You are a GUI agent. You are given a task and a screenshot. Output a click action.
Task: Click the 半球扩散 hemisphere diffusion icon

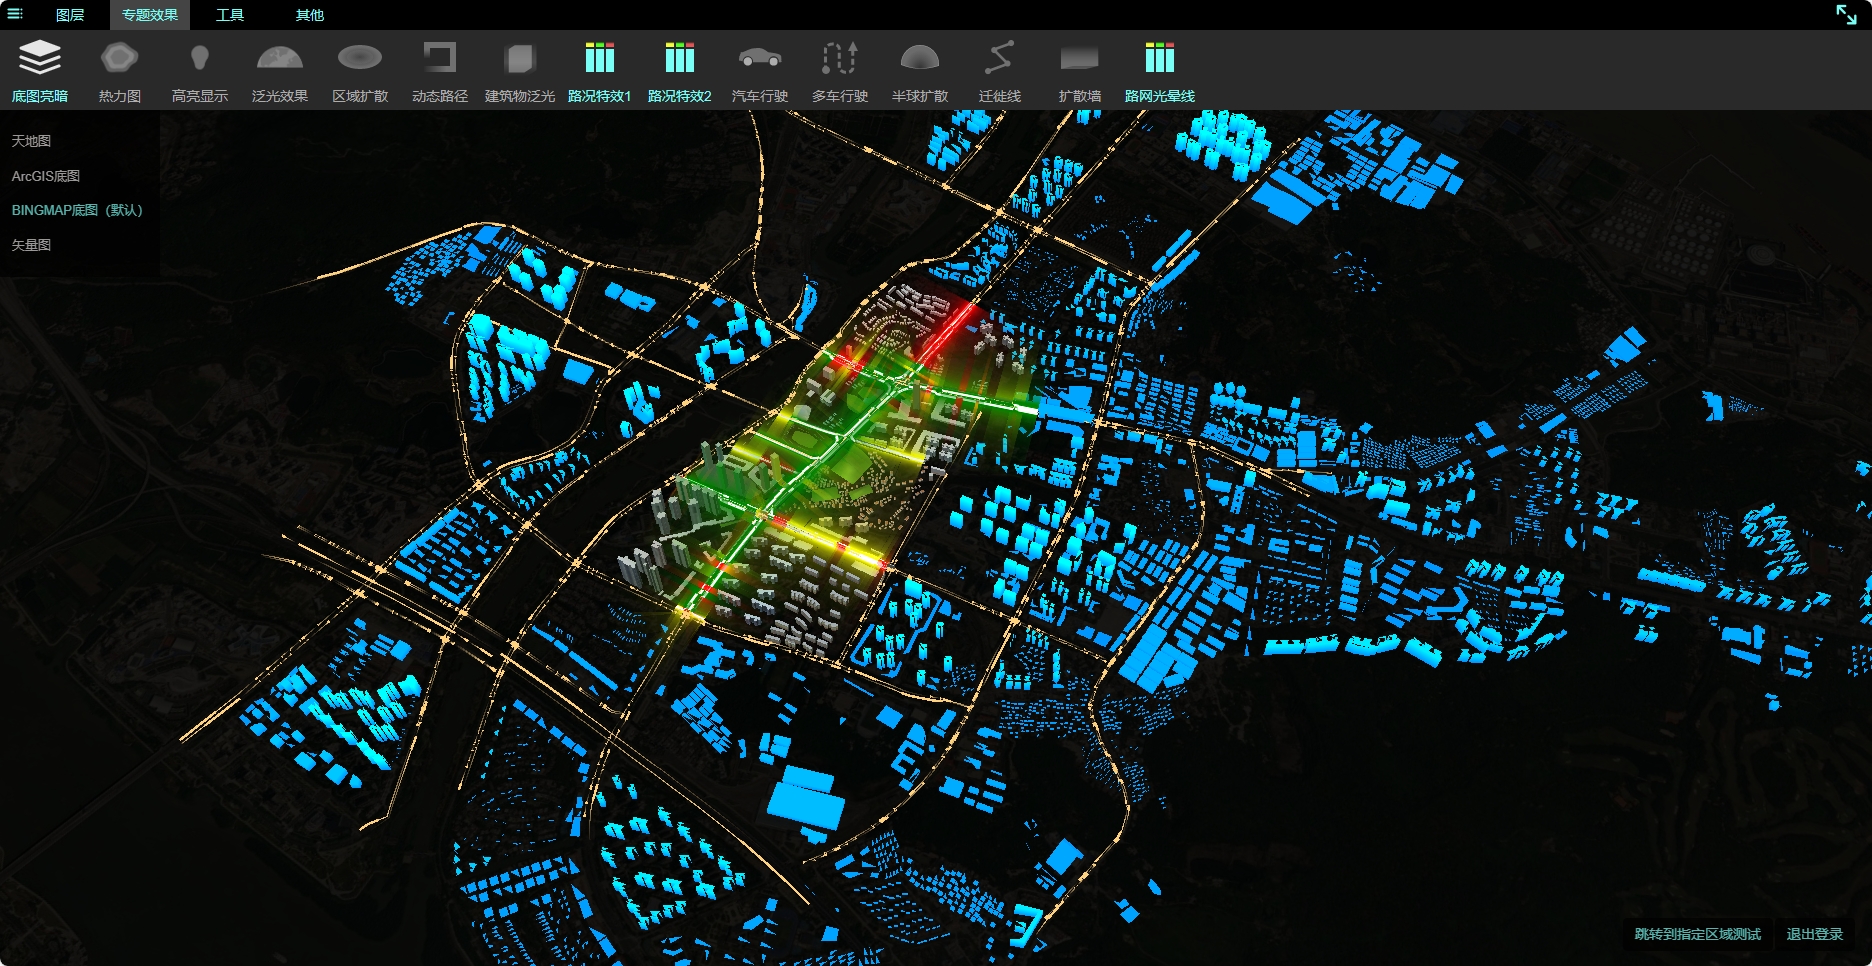pos(920,60)
